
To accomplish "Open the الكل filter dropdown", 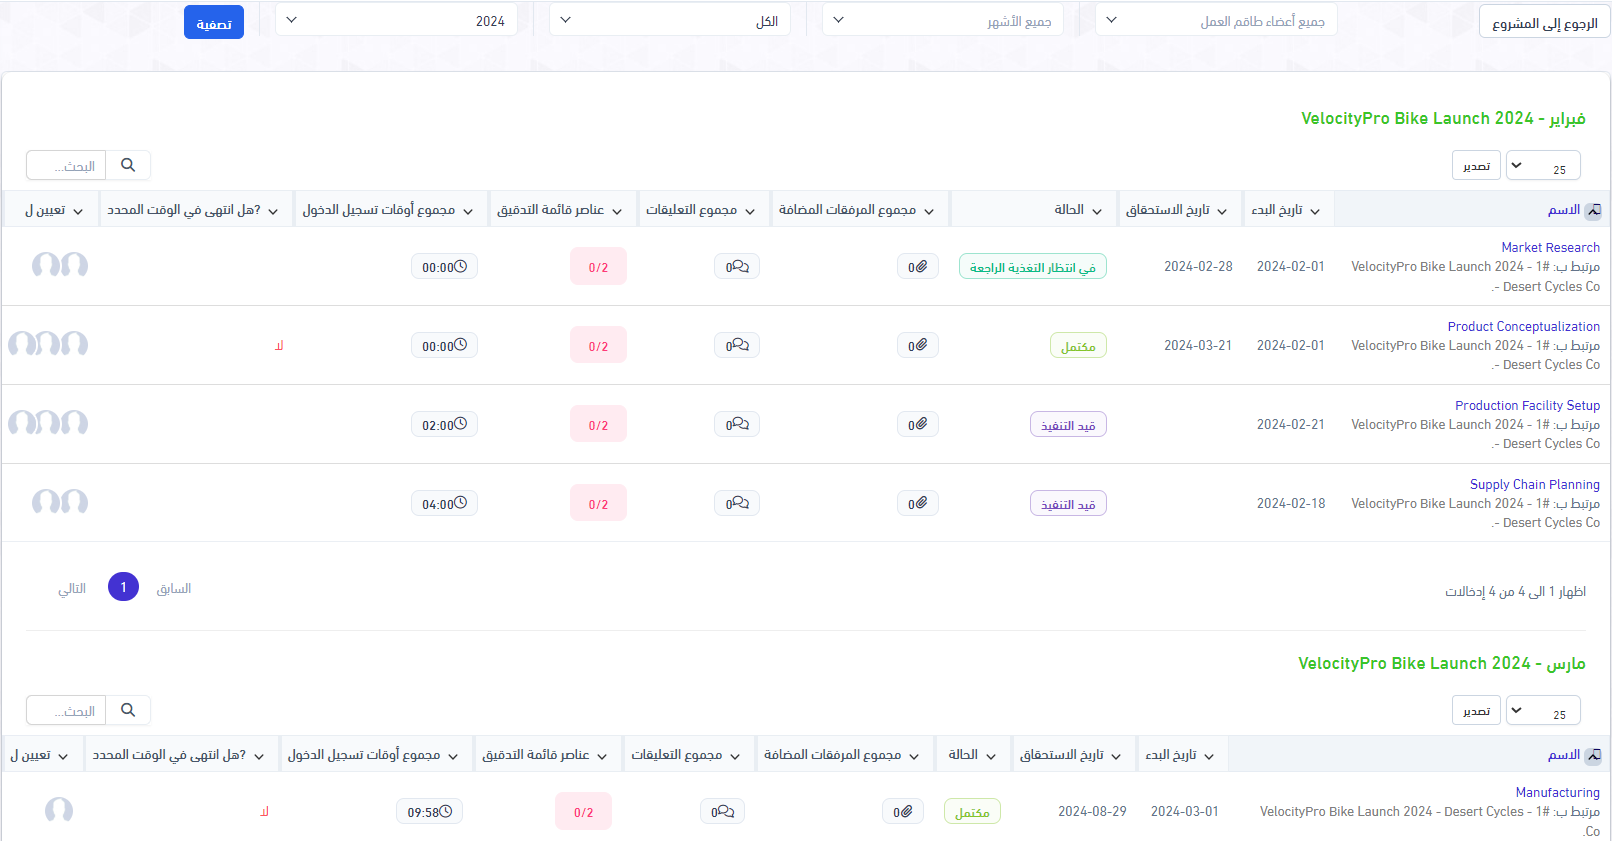I will [x=669, y=21].
